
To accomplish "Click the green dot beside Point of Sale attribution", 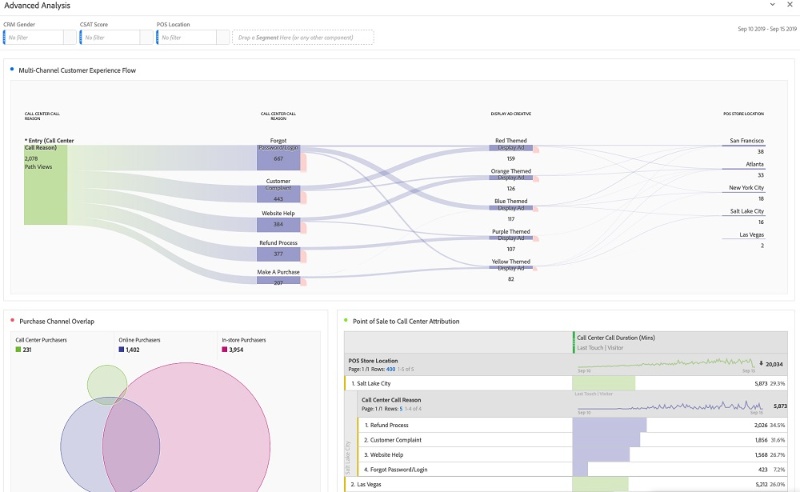I will [345, 320].
